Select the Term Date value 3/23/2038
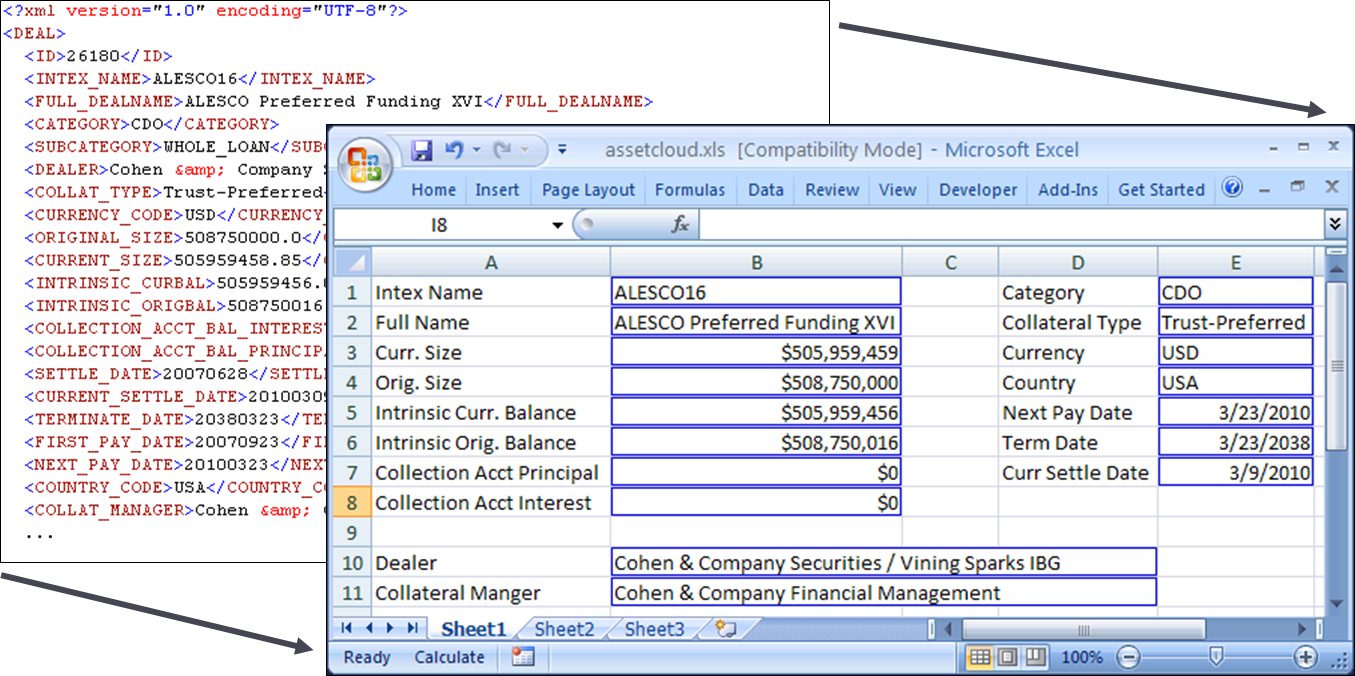The width and height of the screenshot is (1355, 676). click(x=1236, y=442)
